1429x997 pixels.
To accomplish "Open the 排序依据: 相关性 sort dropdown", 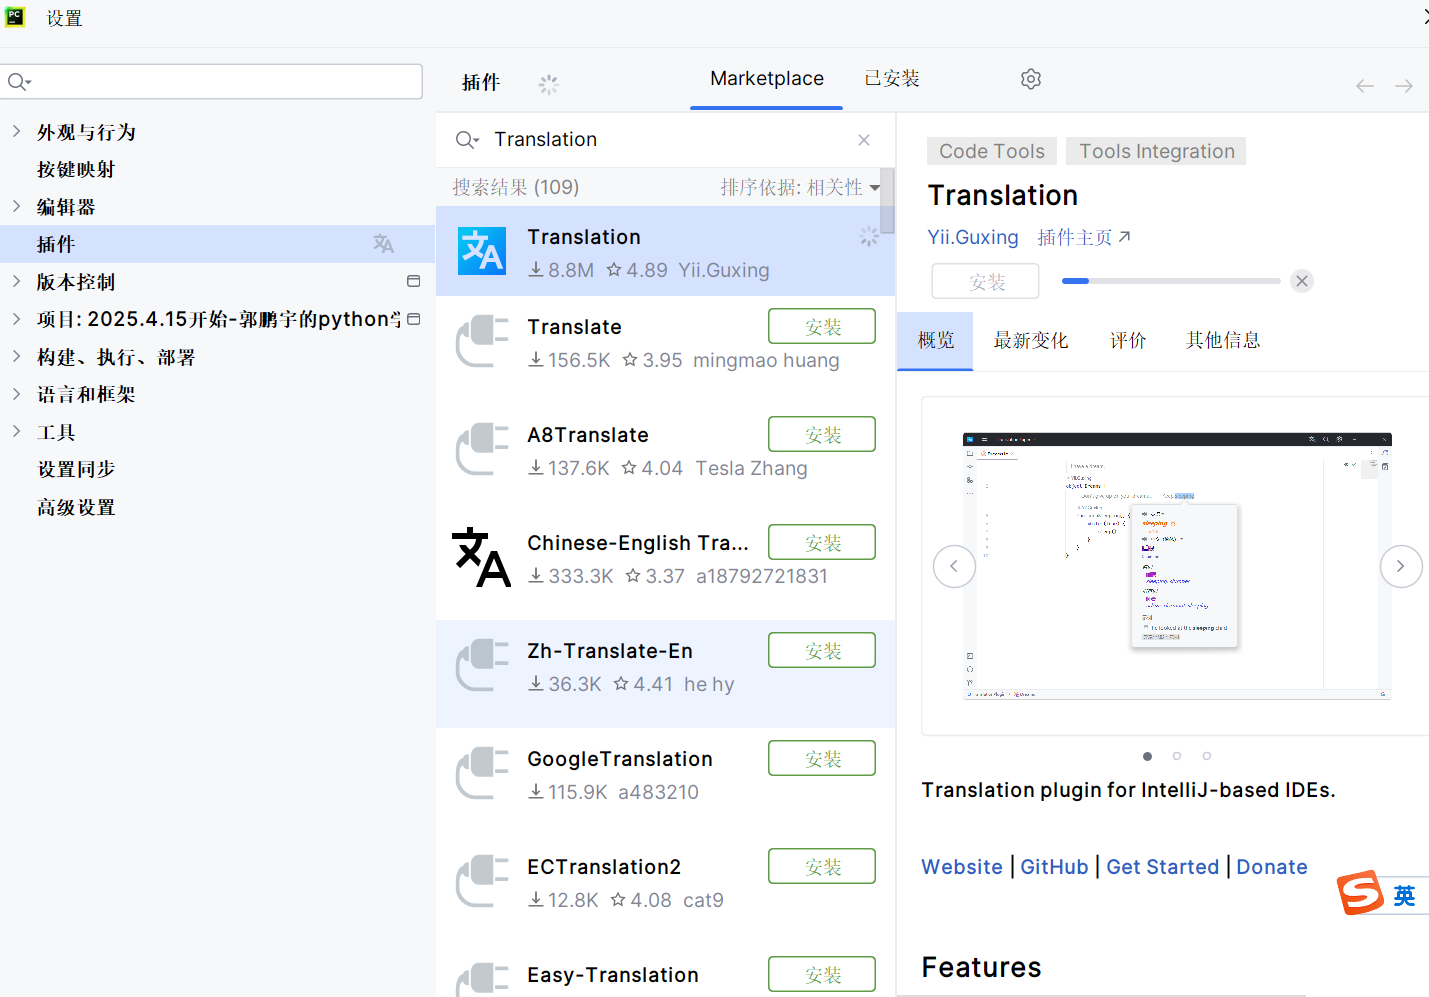I will coord(800,187).
